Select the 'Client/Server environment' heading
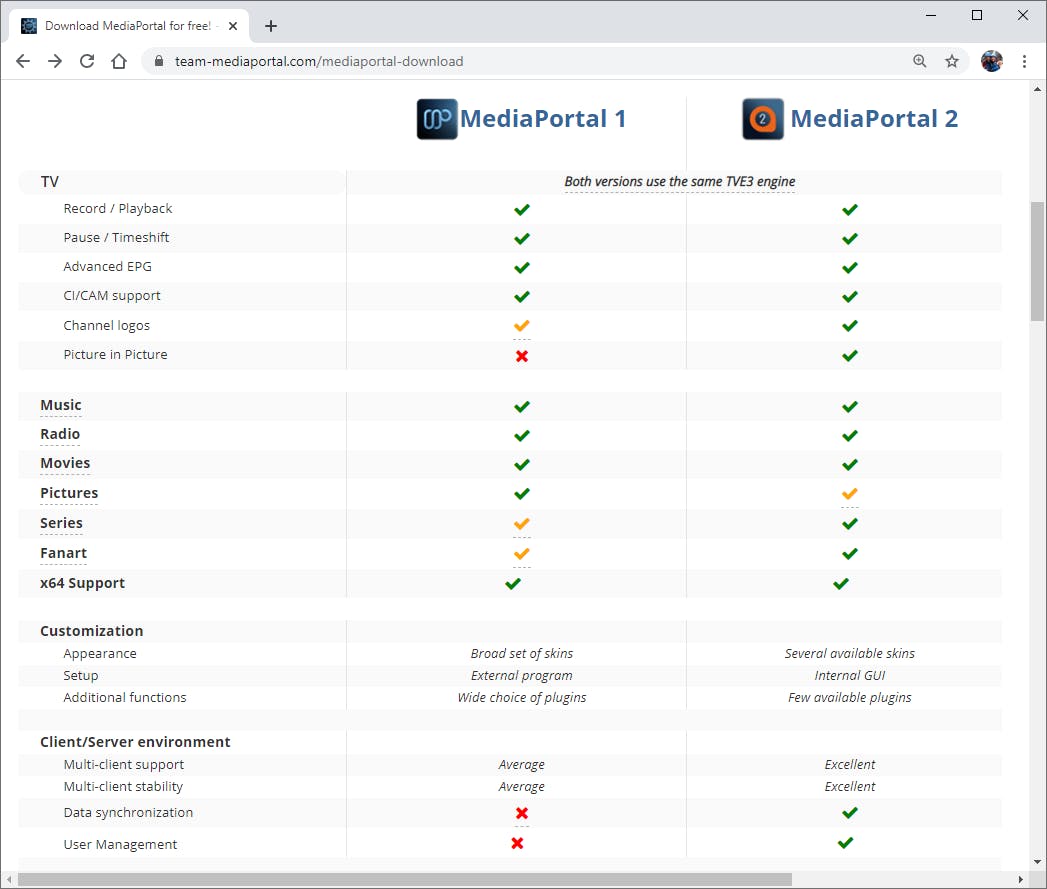The height and width of the screenshot is (889, 1047). [x=135, y=742]
